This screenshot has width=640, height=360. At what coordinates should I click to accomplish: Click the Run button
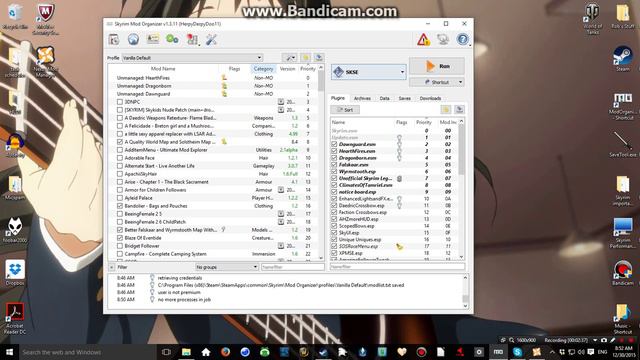437,66
